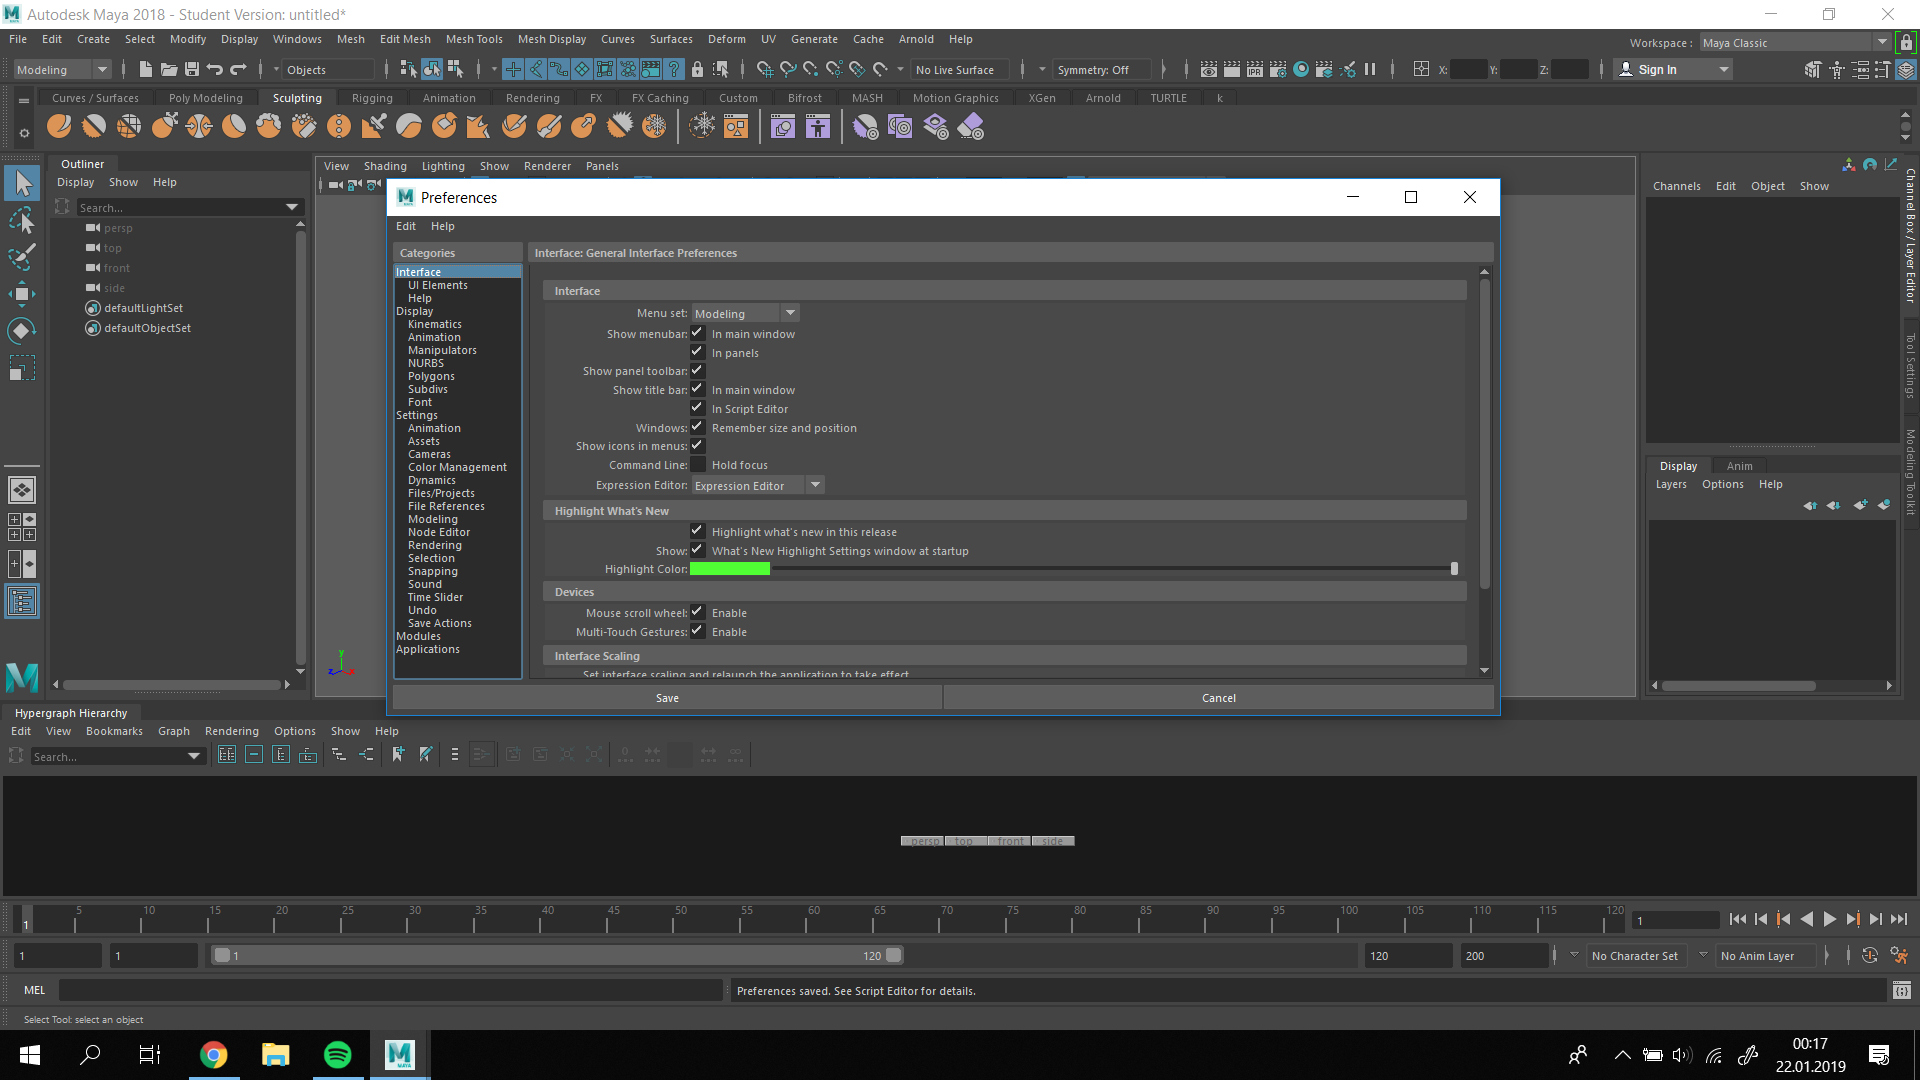The height and width of the screenshot is (1080, 1920).
Task: Click the first sculpt brush shelf icon
Action: coord(59,126)
